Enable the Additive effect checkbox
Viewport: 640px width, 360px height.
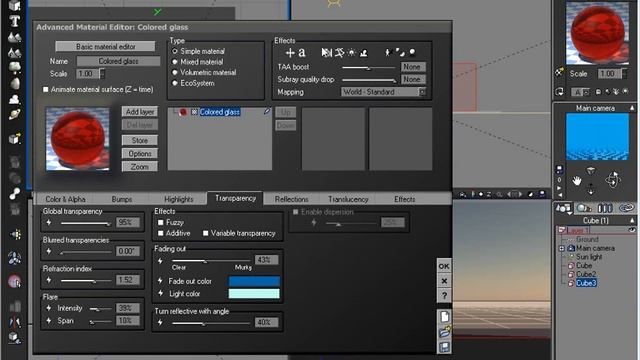[x=160, y=233]
